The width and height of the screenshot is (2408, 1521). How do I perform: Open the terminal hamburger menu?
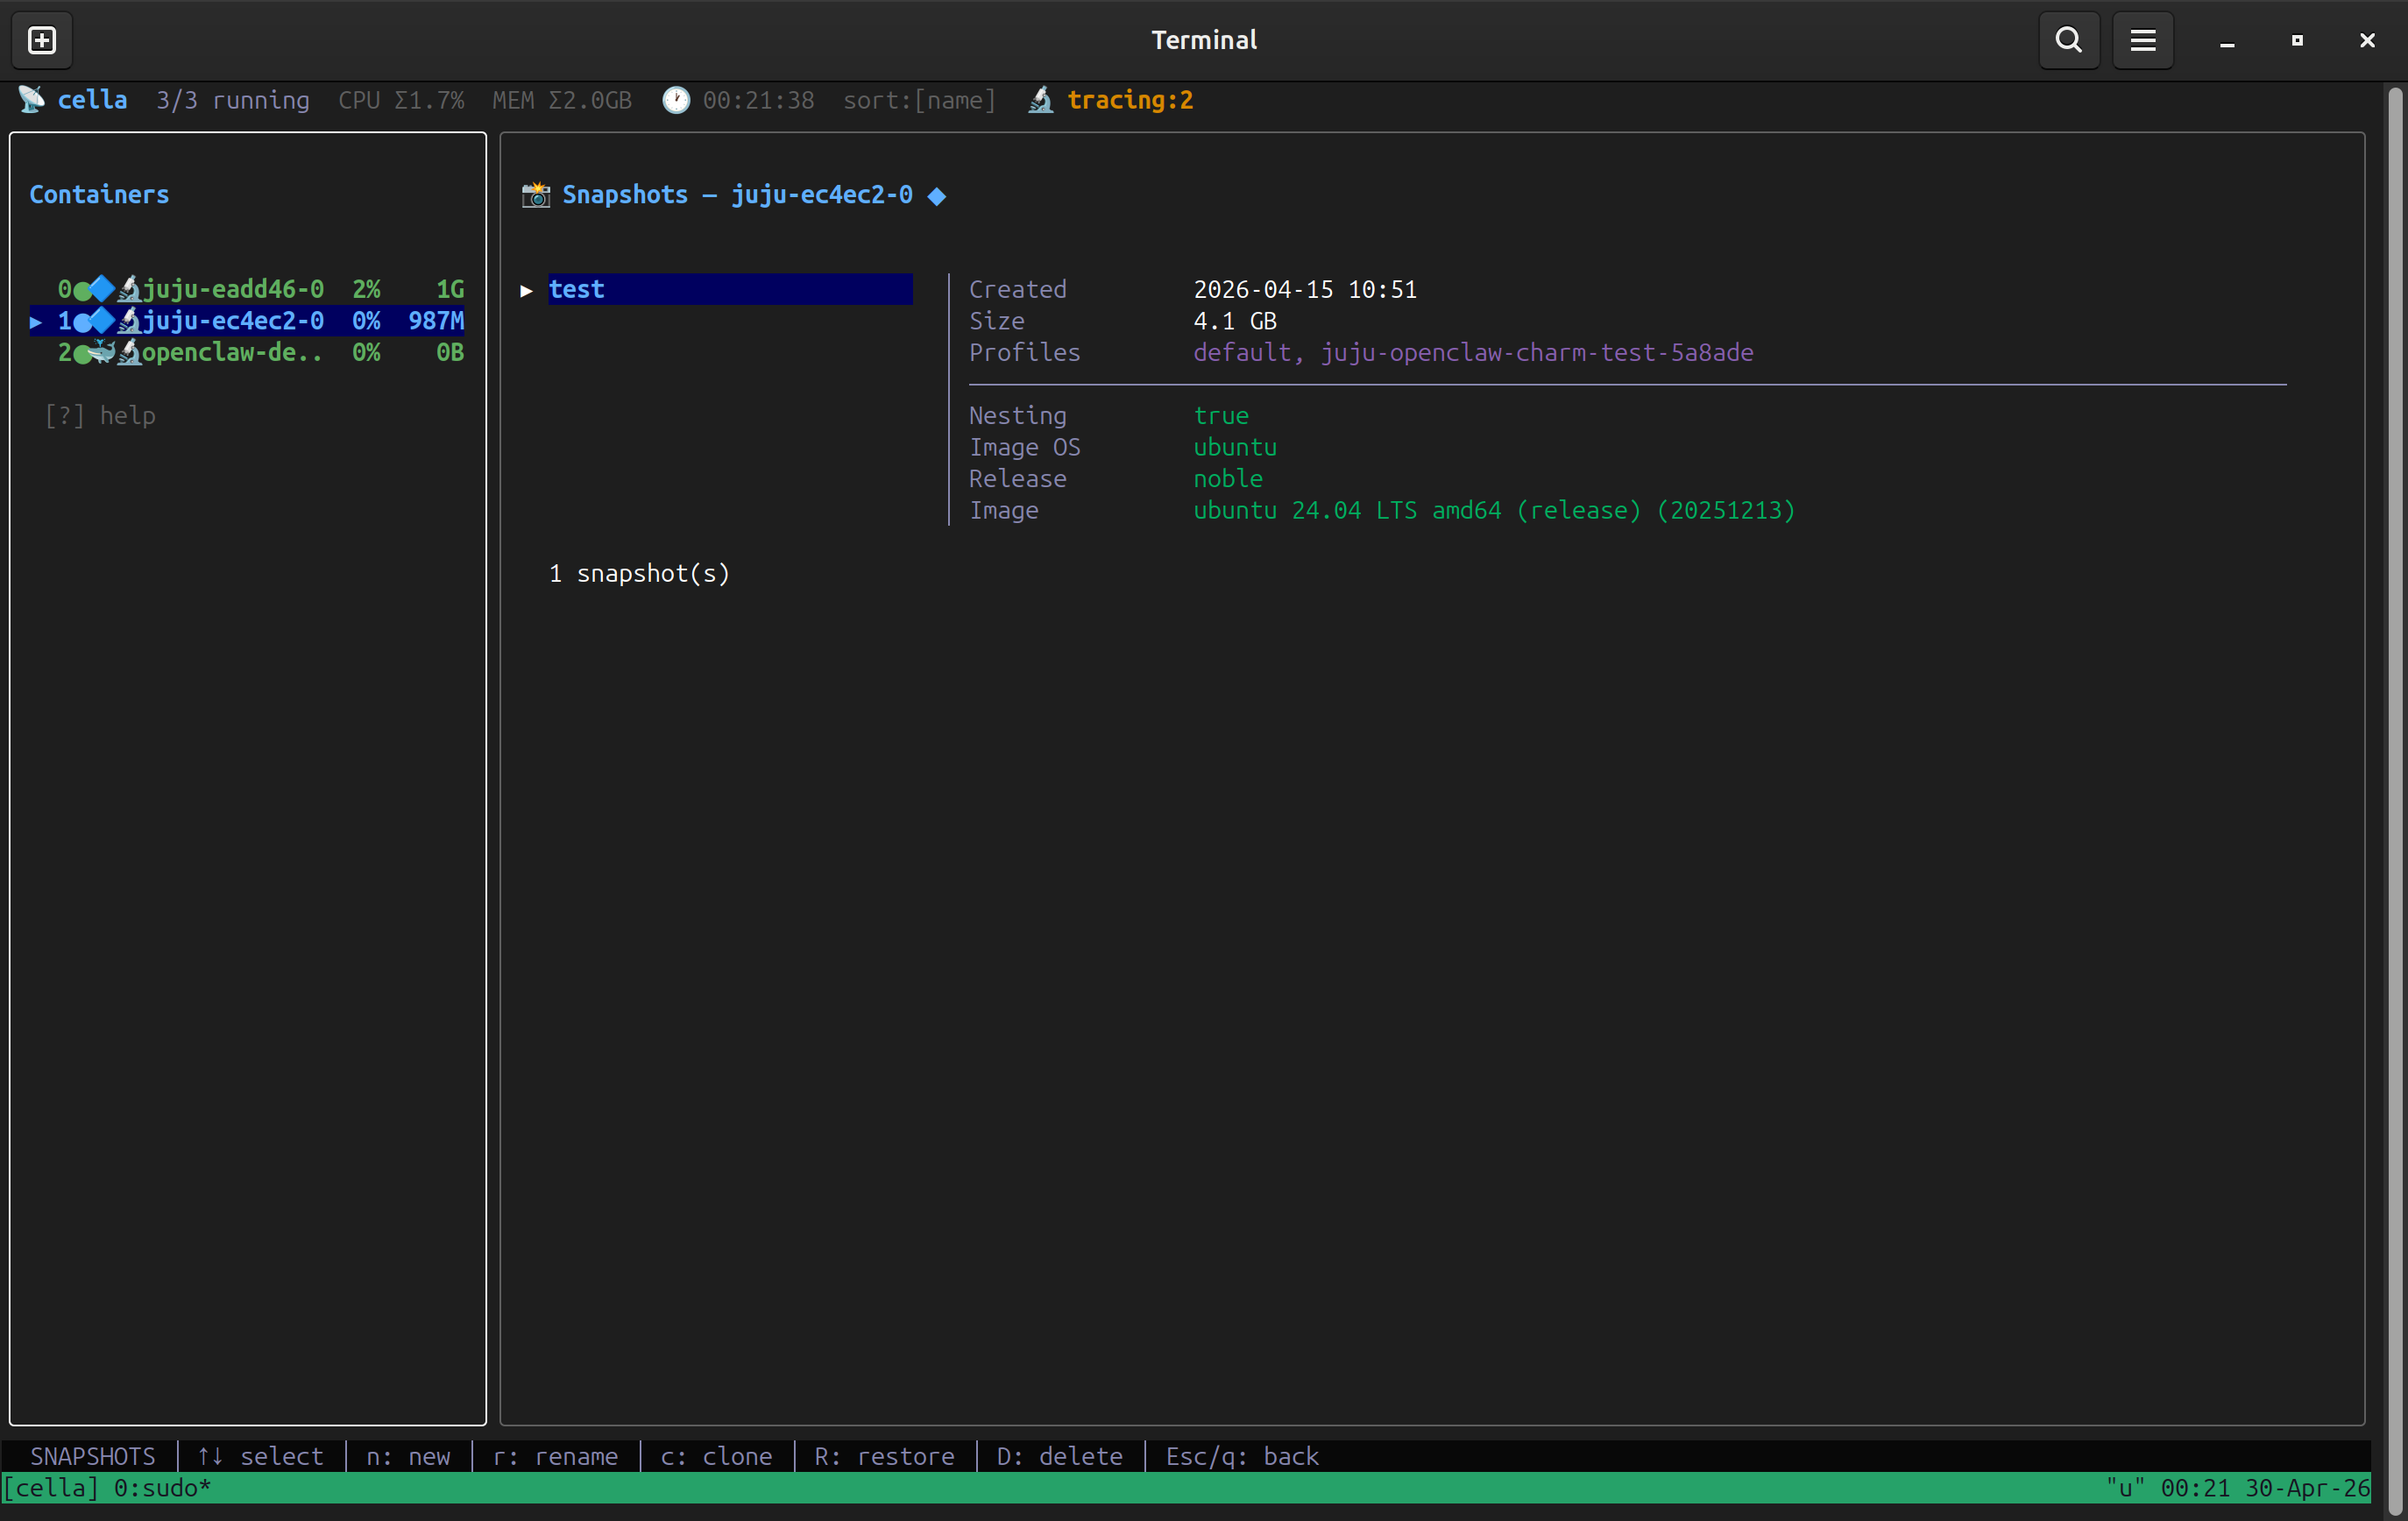pyautogui.click(x=2143, y=40)
